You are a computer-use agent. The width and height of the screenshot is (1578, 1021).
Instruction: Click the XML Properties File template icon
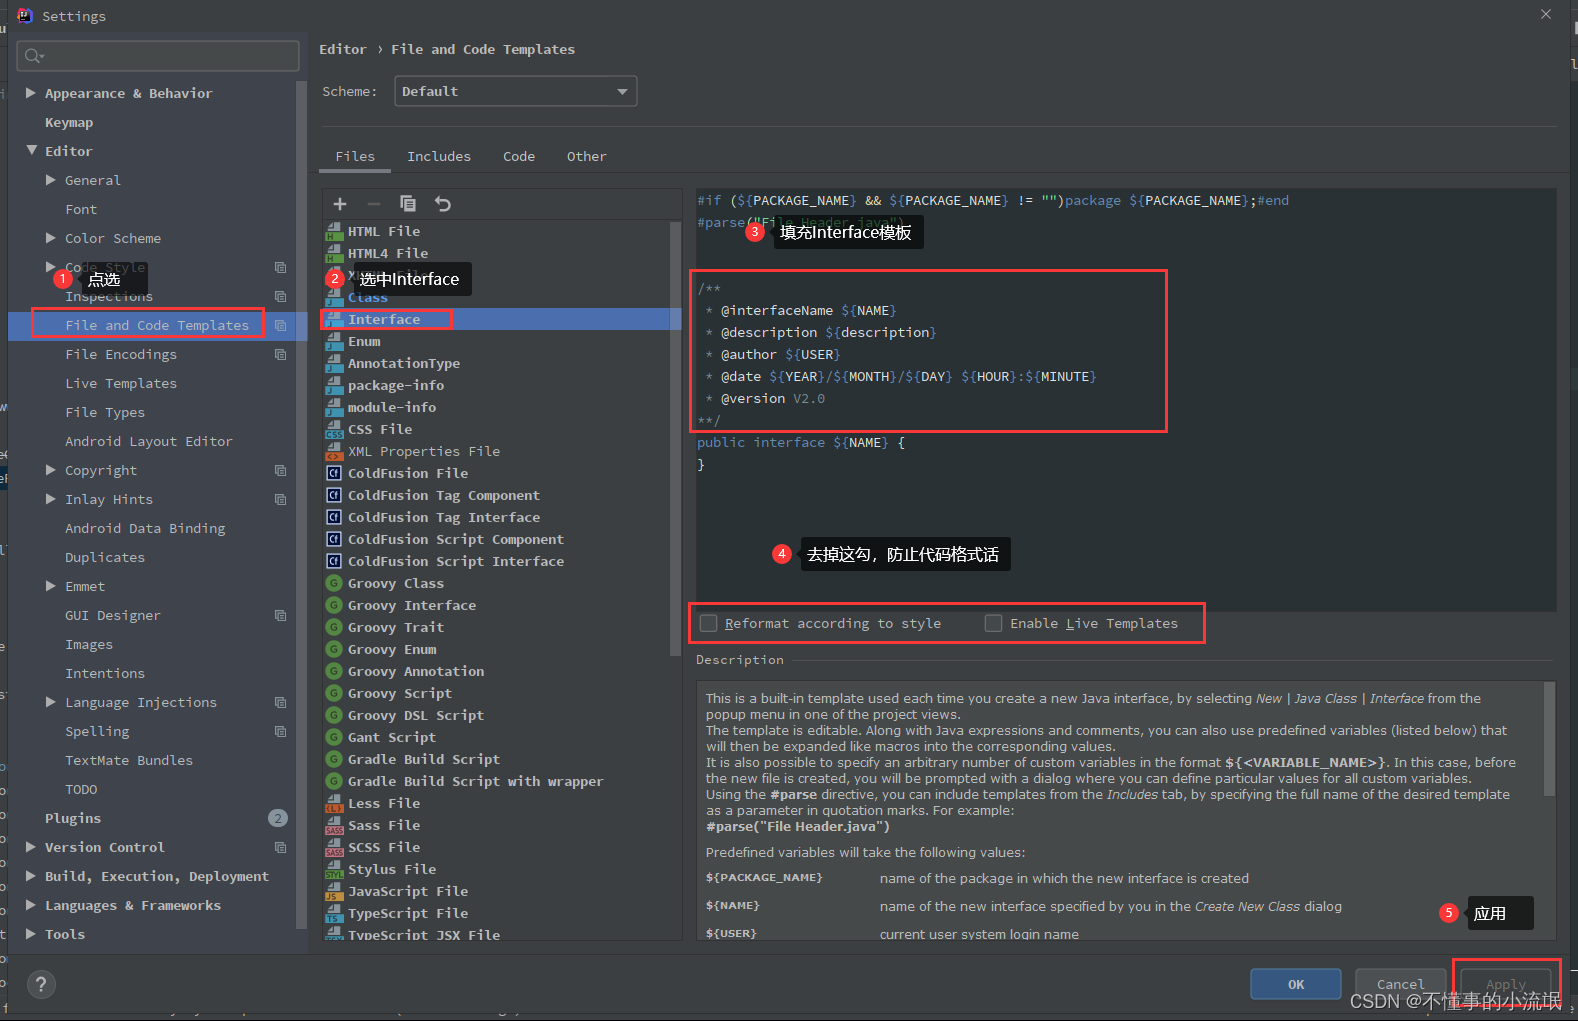pos(334,452)
